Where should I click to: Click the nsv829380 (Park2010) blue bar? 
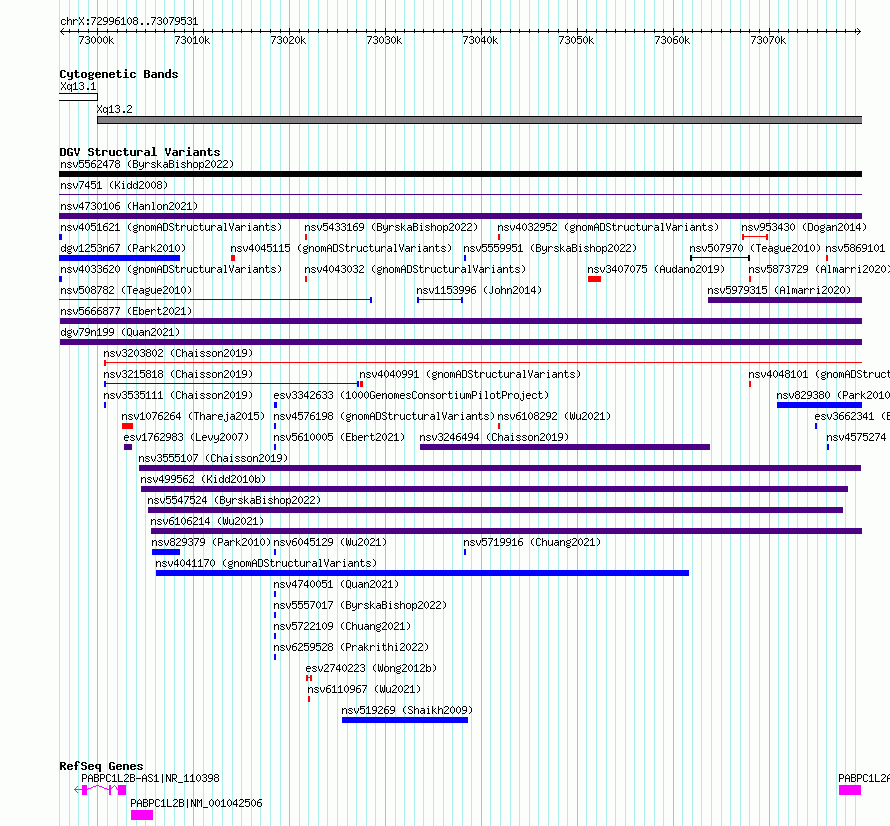[820, 405]
